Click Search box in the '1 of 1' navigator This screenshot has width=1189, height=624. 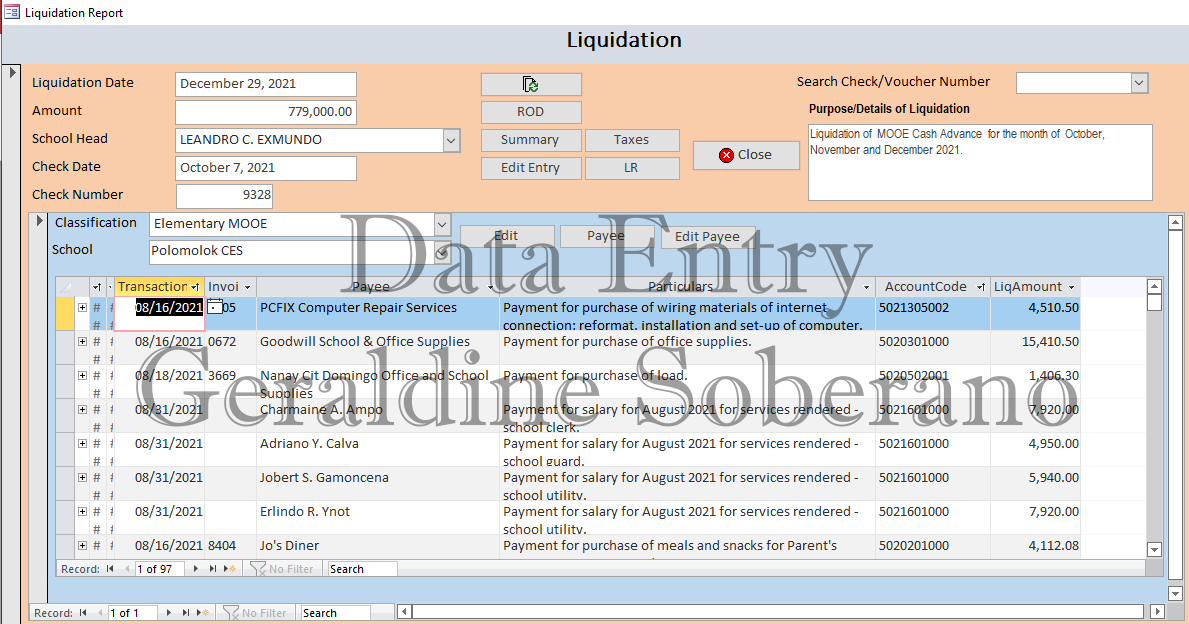pyautogui.click(x=335, y=613)
